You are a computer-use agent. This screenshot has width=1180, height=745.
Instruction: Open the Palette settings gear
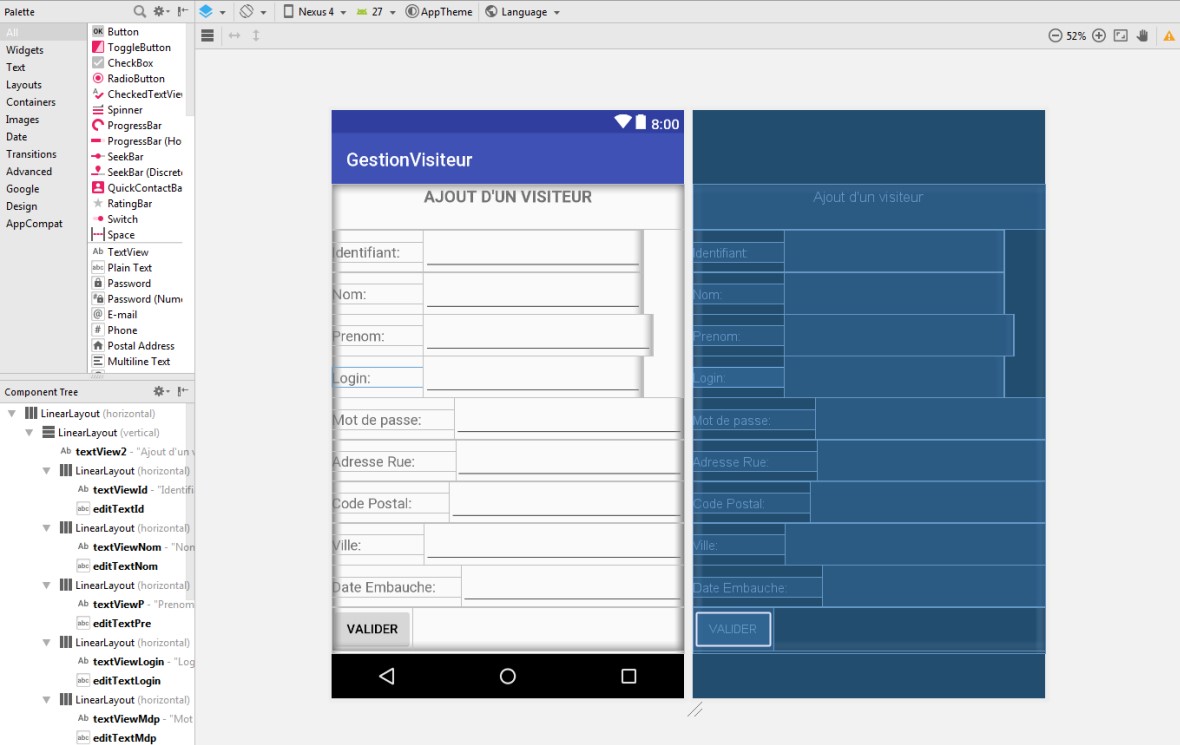[160, 12]
